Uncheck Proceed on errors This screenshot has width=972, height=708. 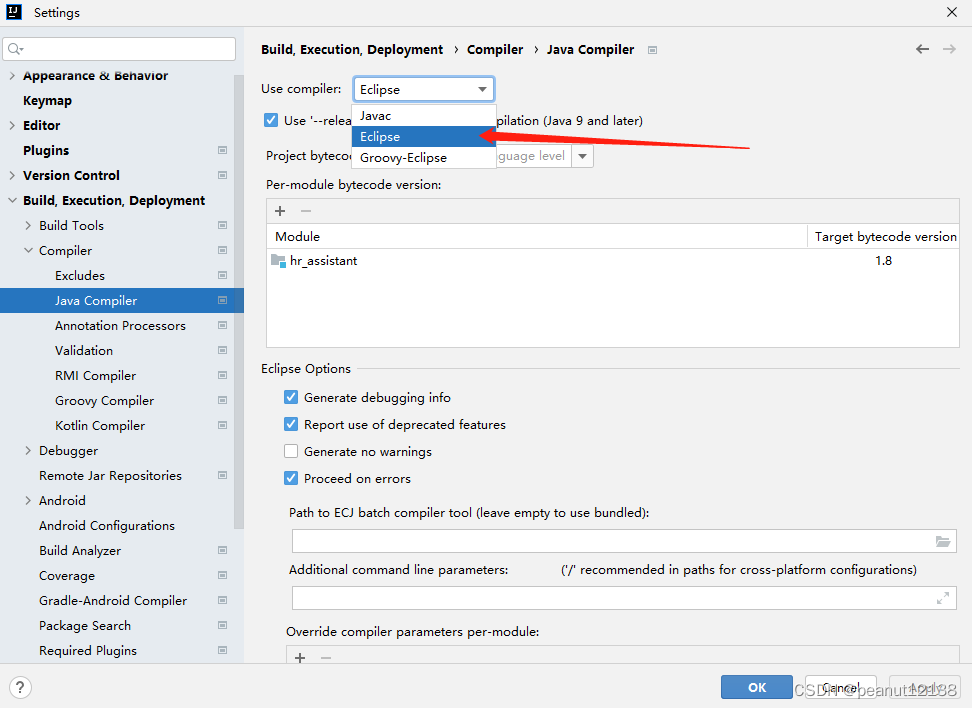point(290,478)
